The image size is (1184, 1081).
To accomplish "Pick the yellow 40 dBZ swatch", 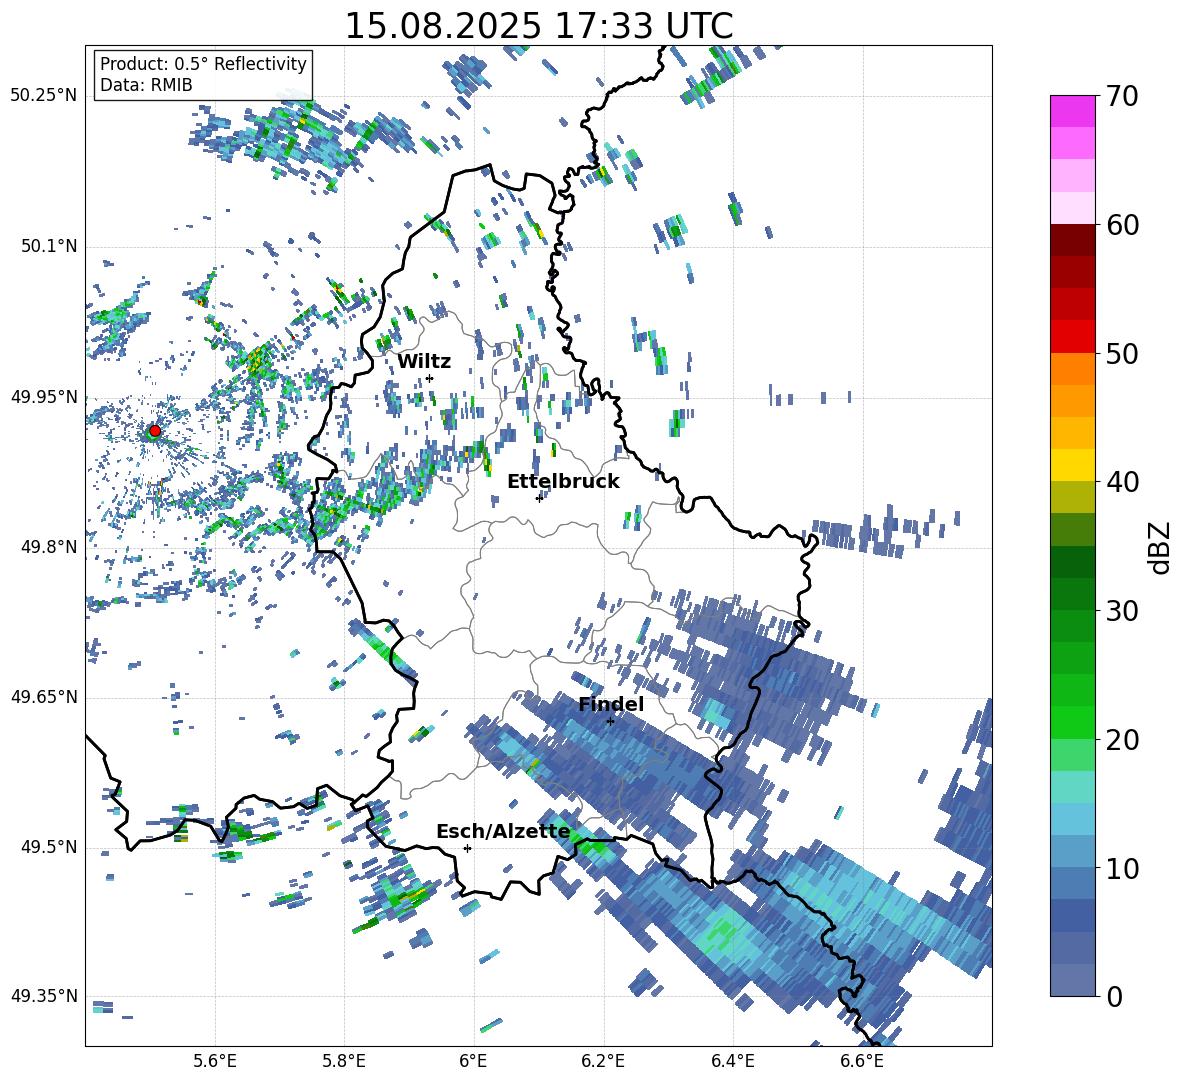I will click(1072, 465).
